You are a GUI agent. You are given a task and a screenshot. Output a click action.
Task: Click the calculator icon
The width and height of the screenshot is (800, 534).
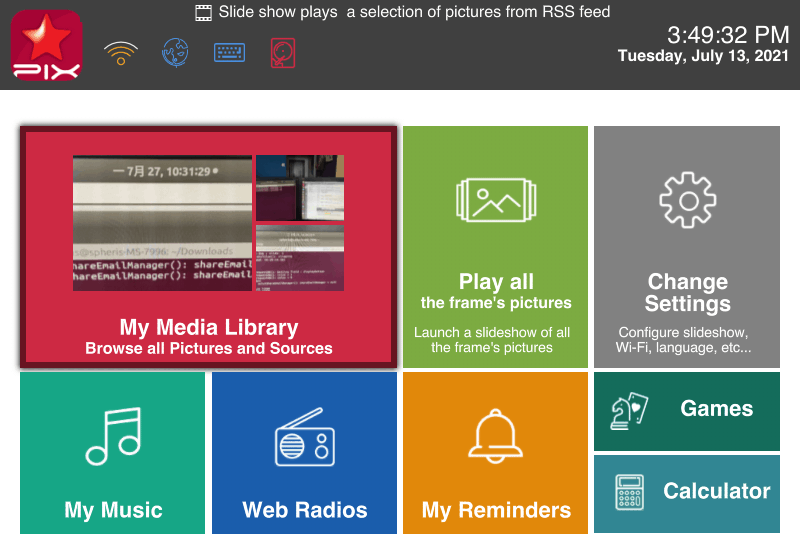click(630, 492)
